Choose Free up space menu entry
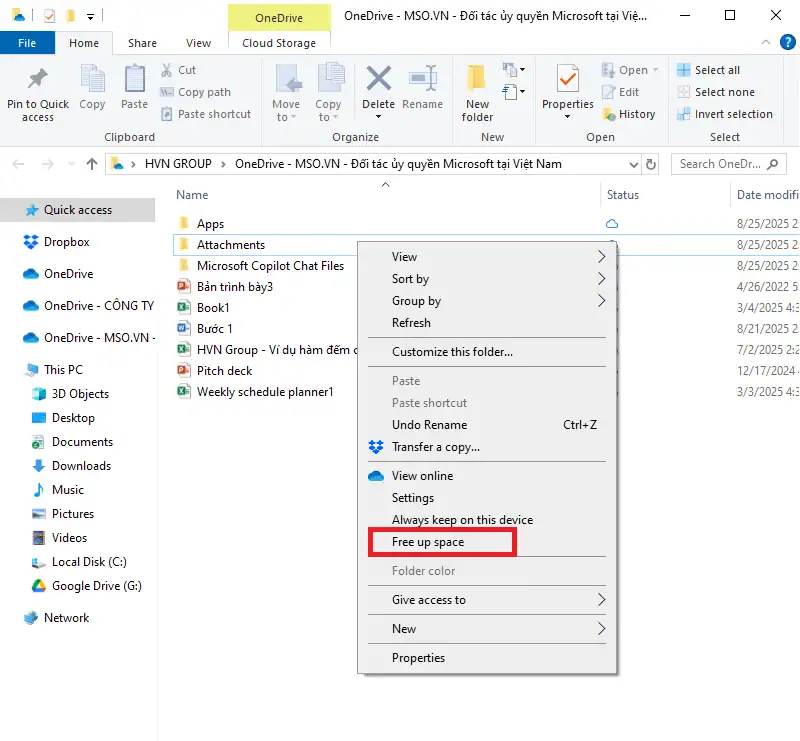Screen dimensions: 800x741 428,542
